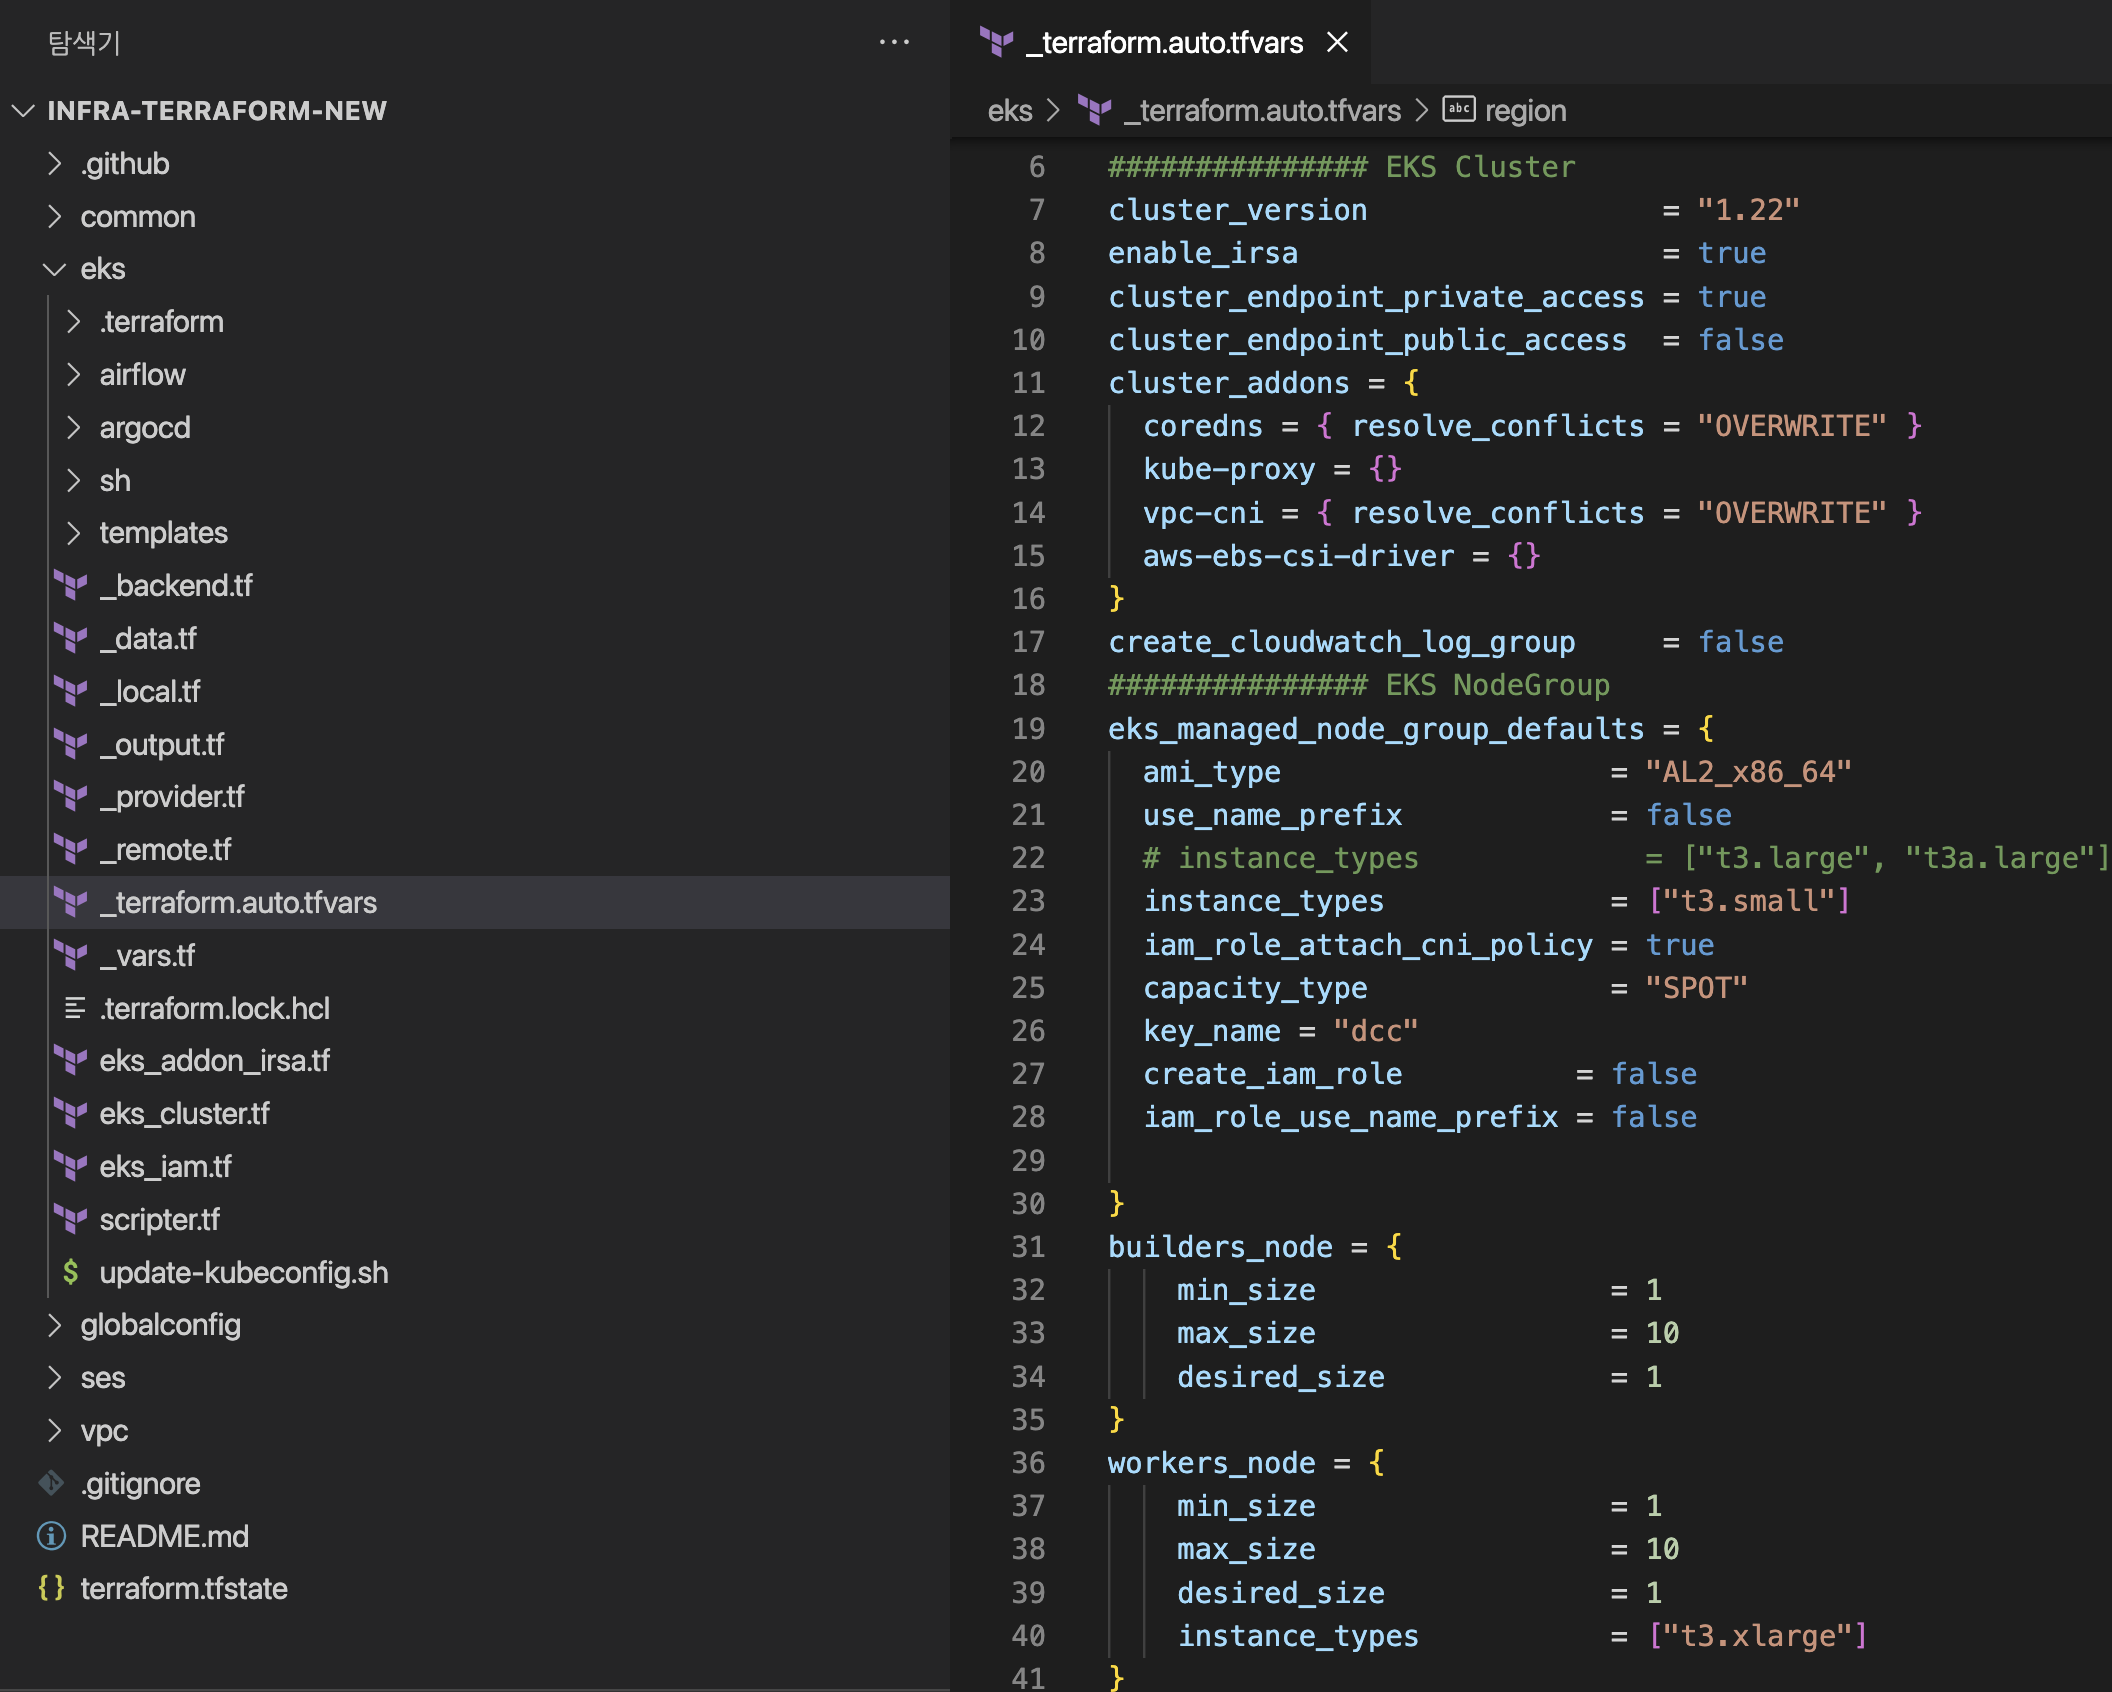Click Terraform icon of _local.tf

coord(71,691)
